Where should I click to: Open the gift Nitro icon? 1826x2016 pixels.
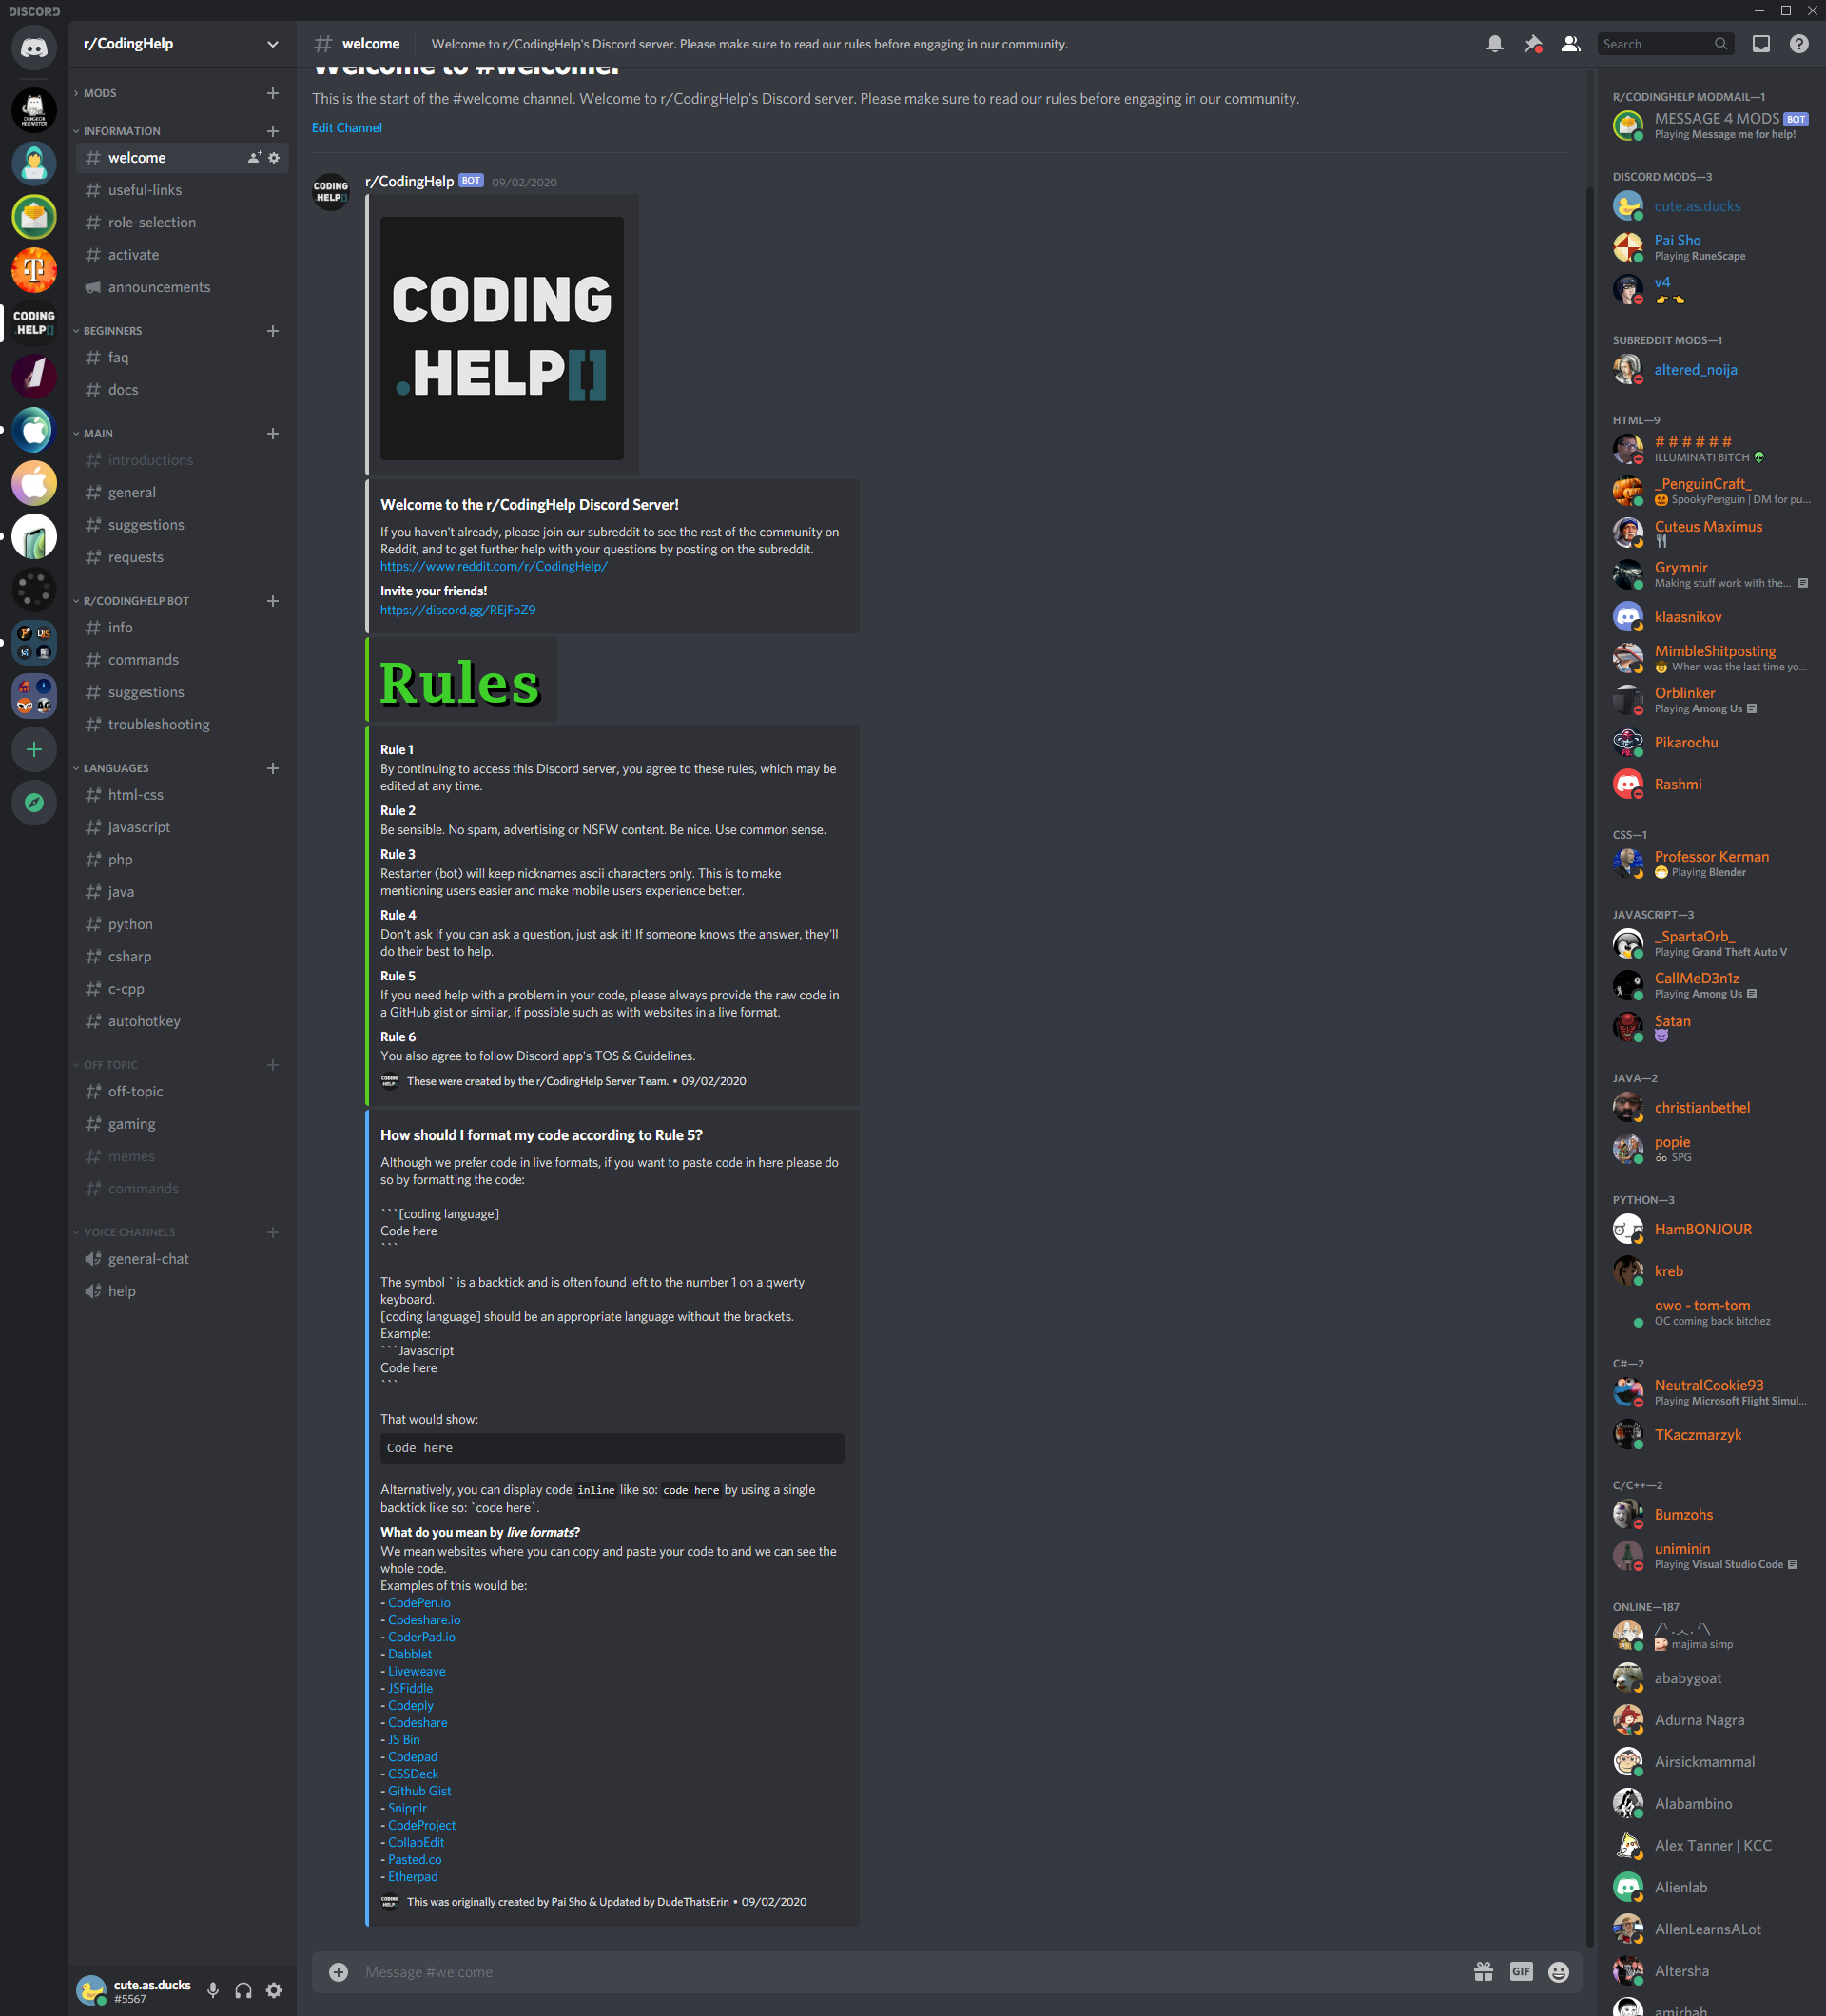click(1483, 1971)
